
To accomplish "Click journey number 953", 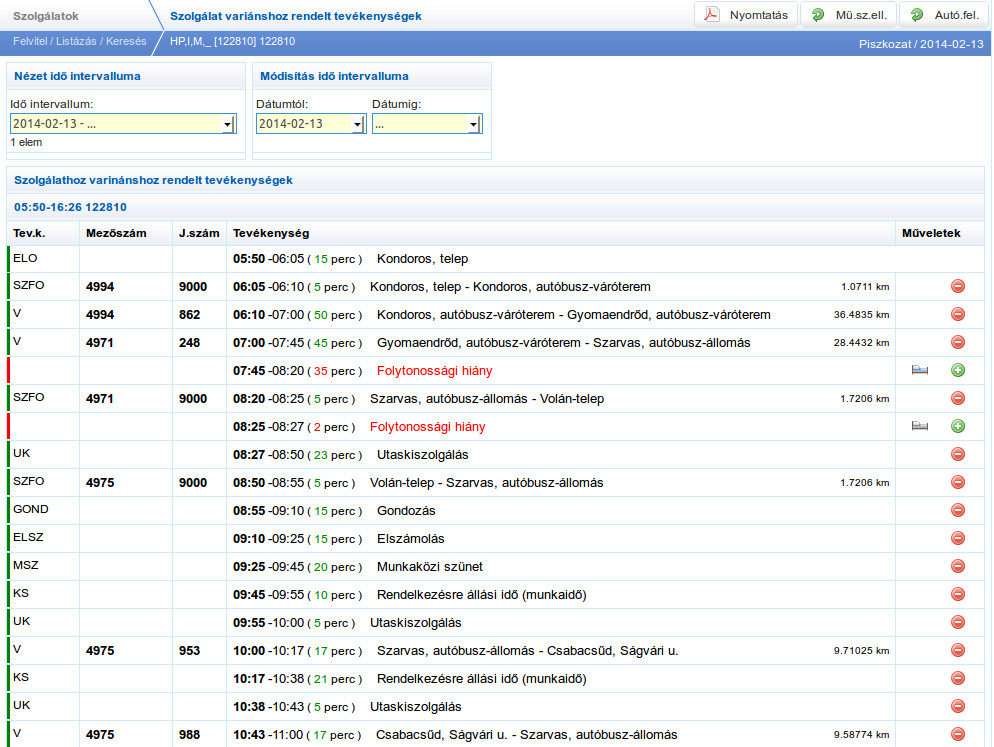I will pos(190,651).
